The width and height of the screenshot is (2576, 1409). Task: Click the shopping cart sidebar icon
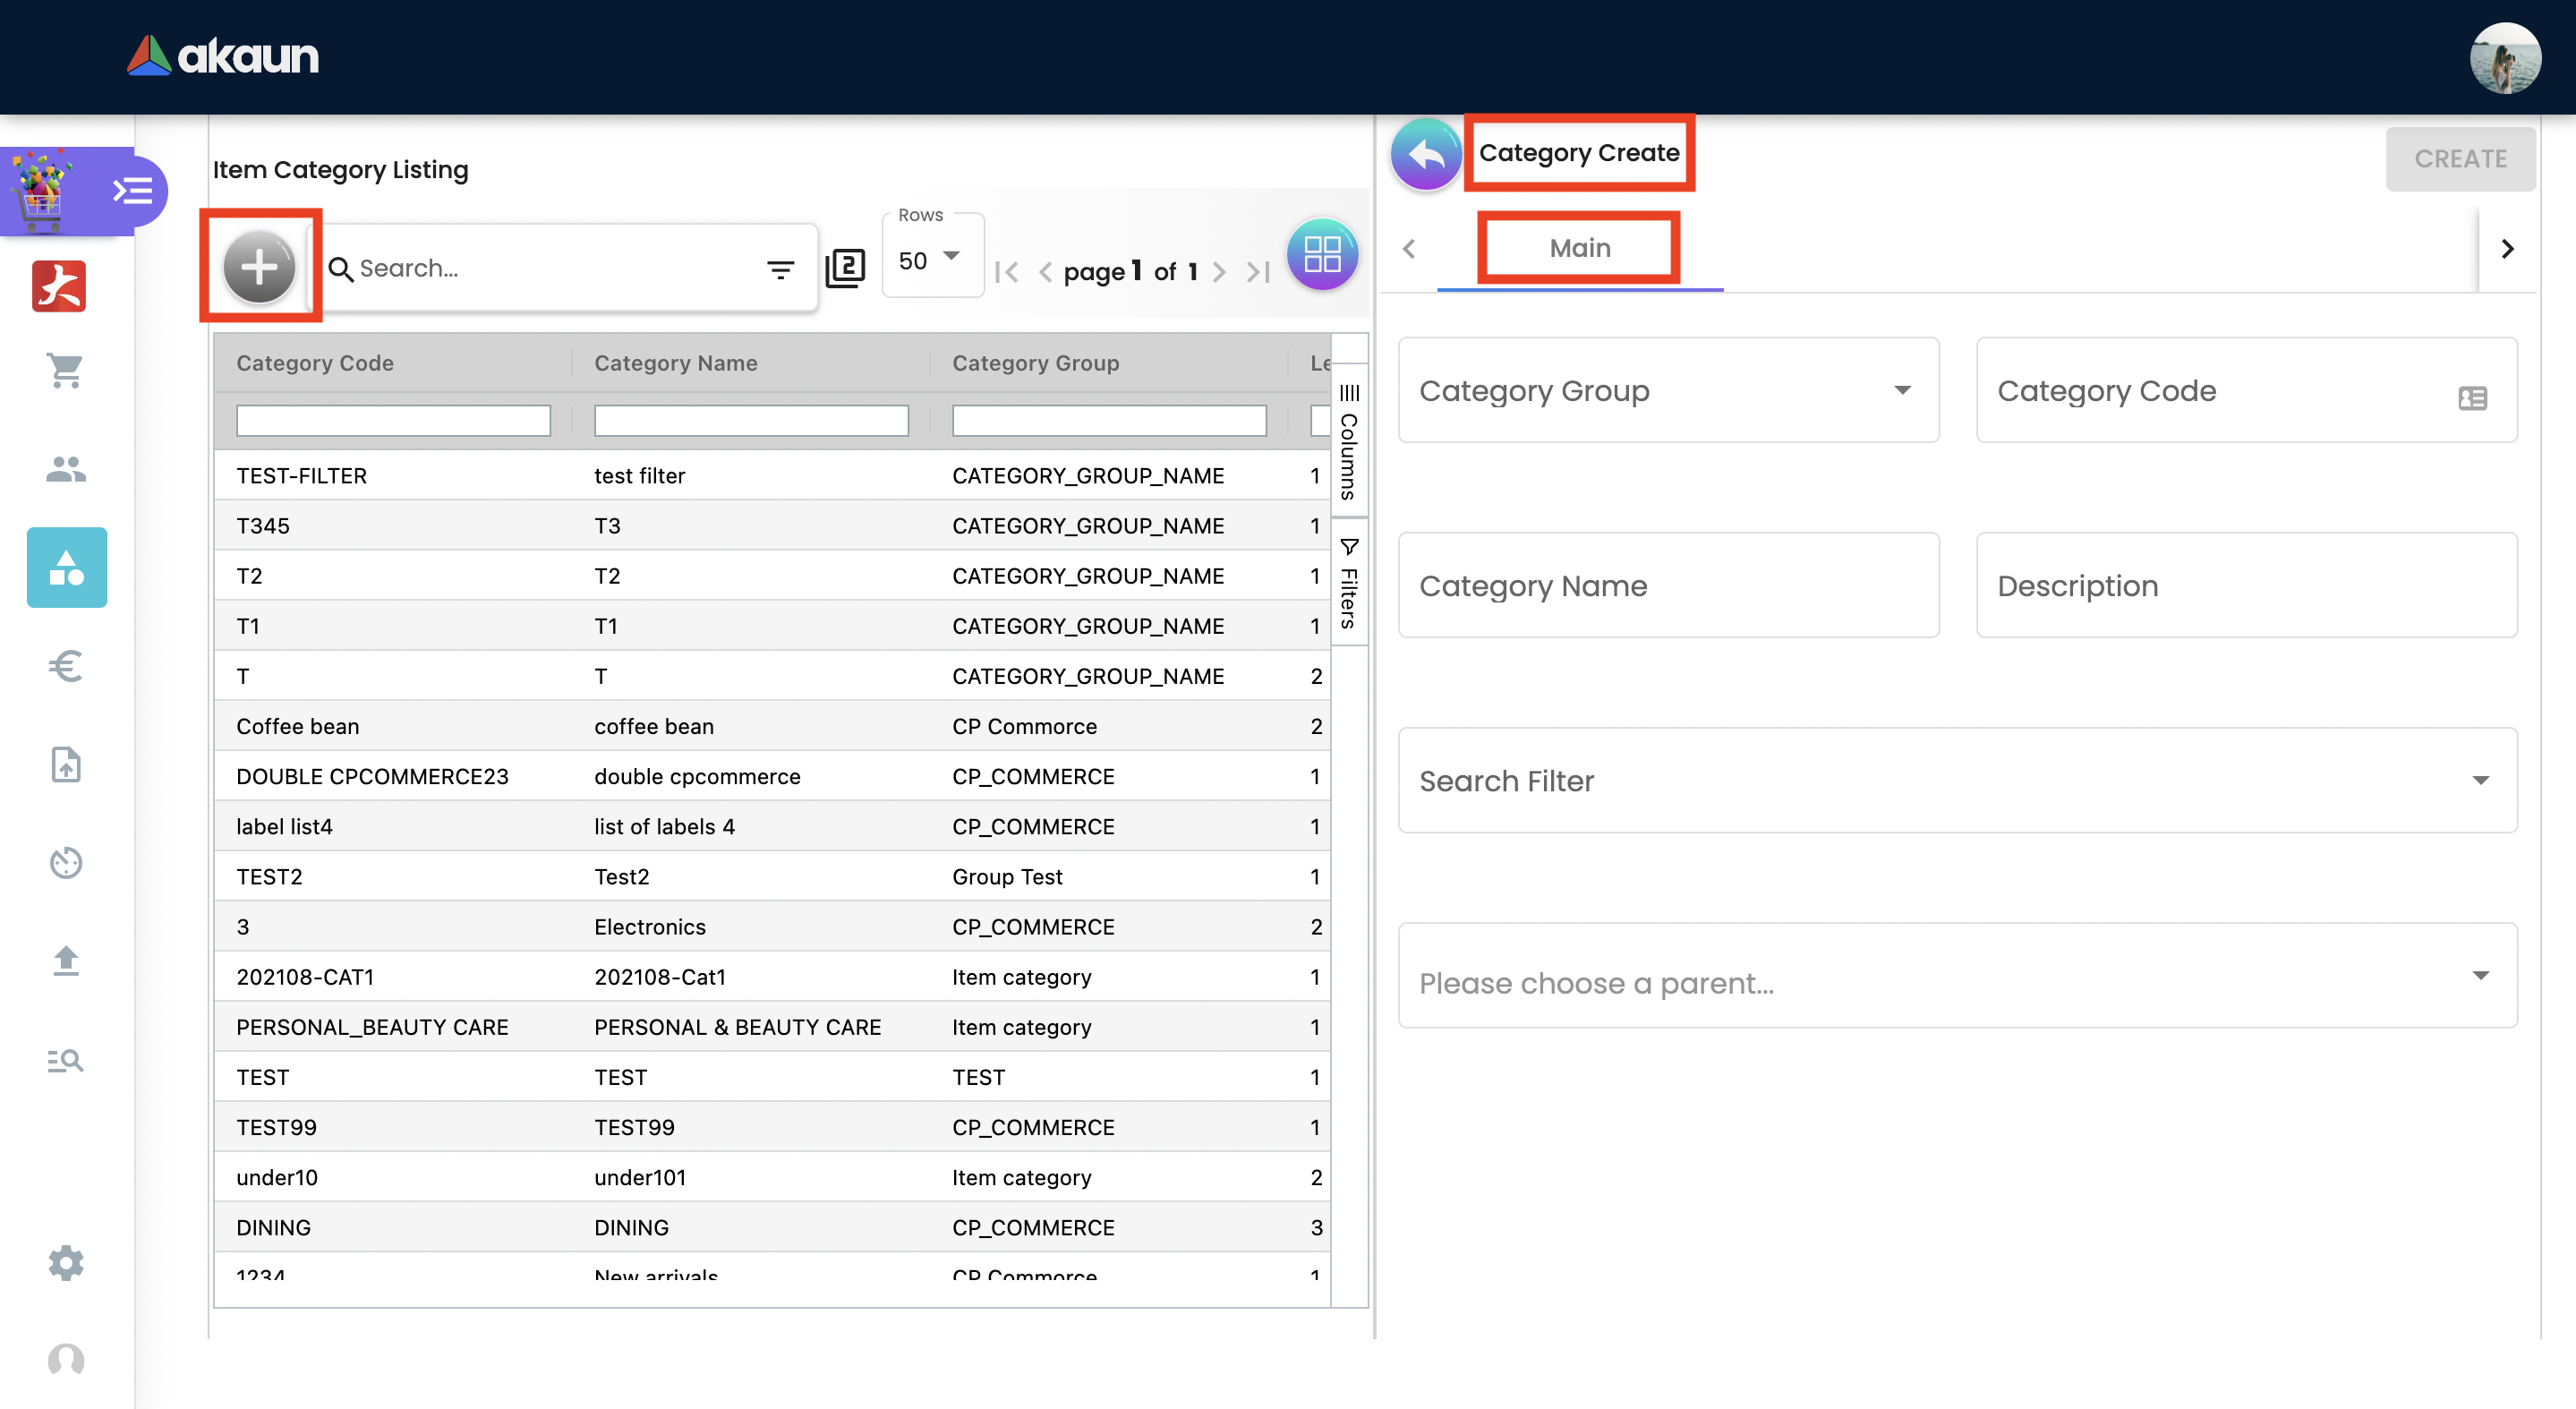click(x=66, y=371)
